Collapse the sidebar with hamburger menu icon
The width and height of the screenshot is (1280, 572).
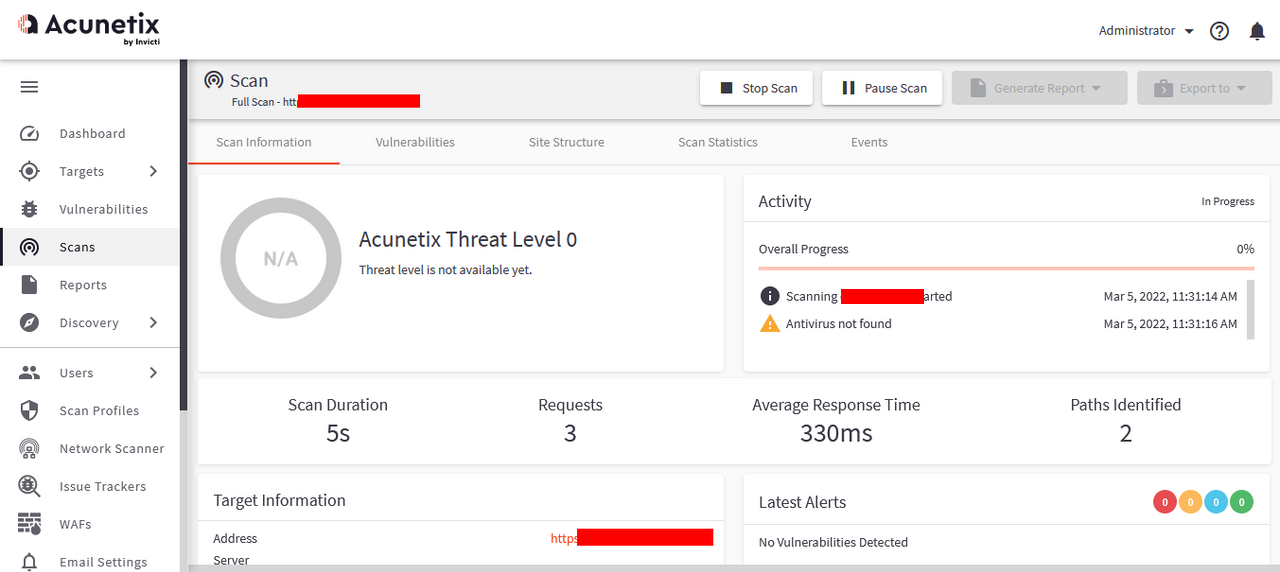[x=29, y=87]
